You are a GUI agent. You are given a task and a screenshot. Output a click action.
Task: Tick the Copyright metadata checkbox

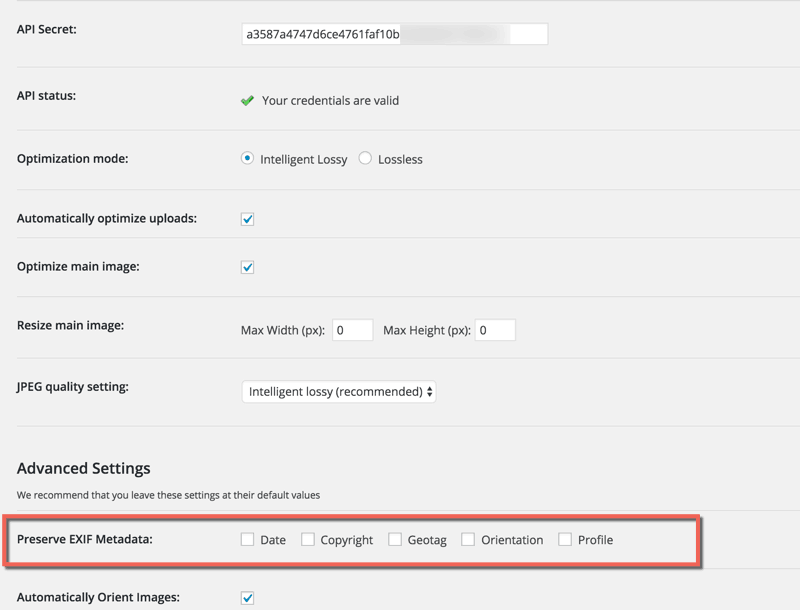coord(308,540)
